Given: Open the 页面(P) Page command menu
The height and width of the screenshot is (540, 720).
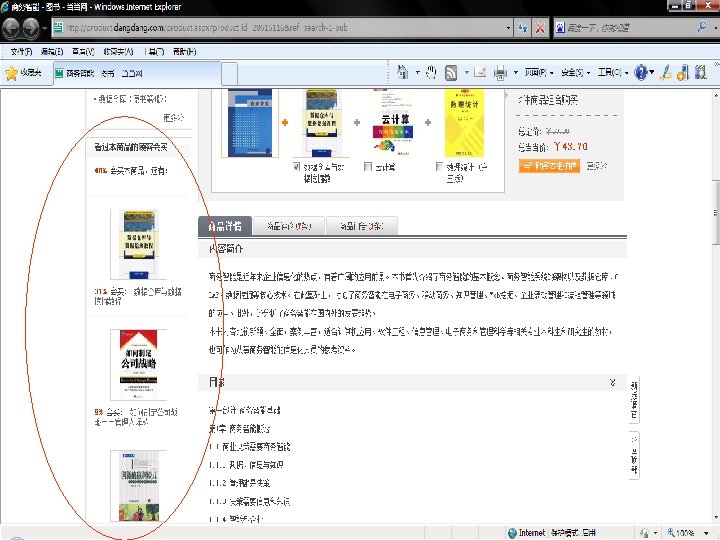Looking at the screenshot, I should pos(538,73).
